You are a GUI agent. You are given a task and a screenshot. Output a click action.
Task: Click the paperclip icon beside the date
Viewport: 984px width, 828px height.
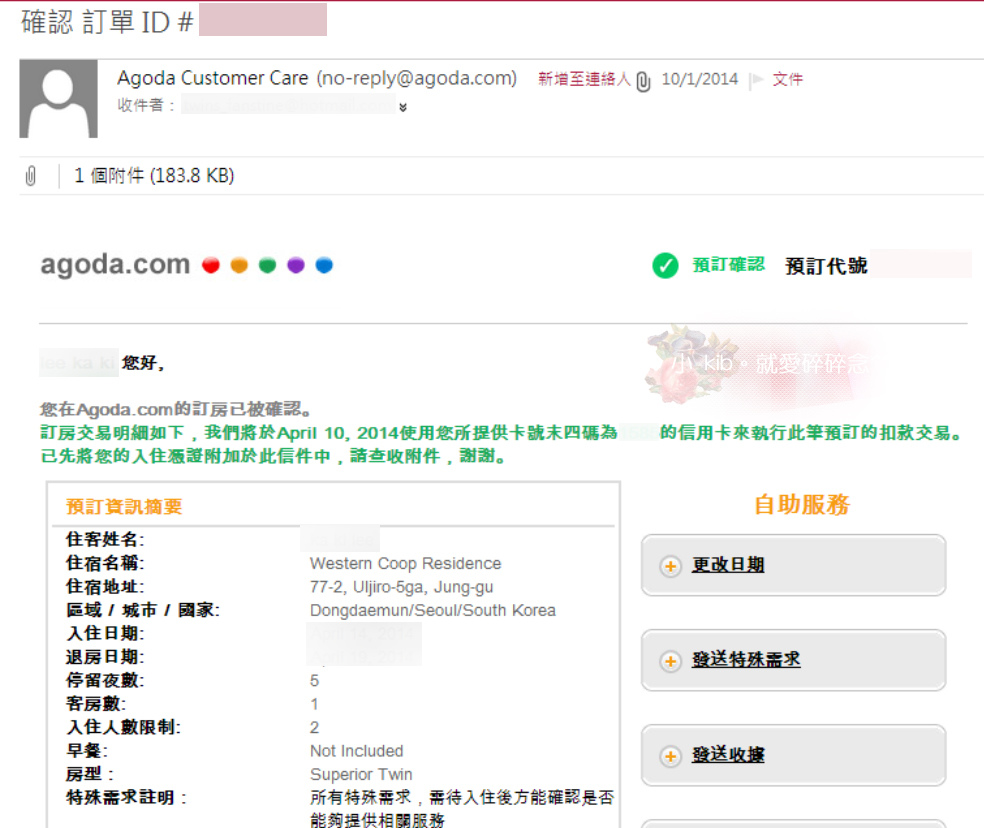coord(643,81)
